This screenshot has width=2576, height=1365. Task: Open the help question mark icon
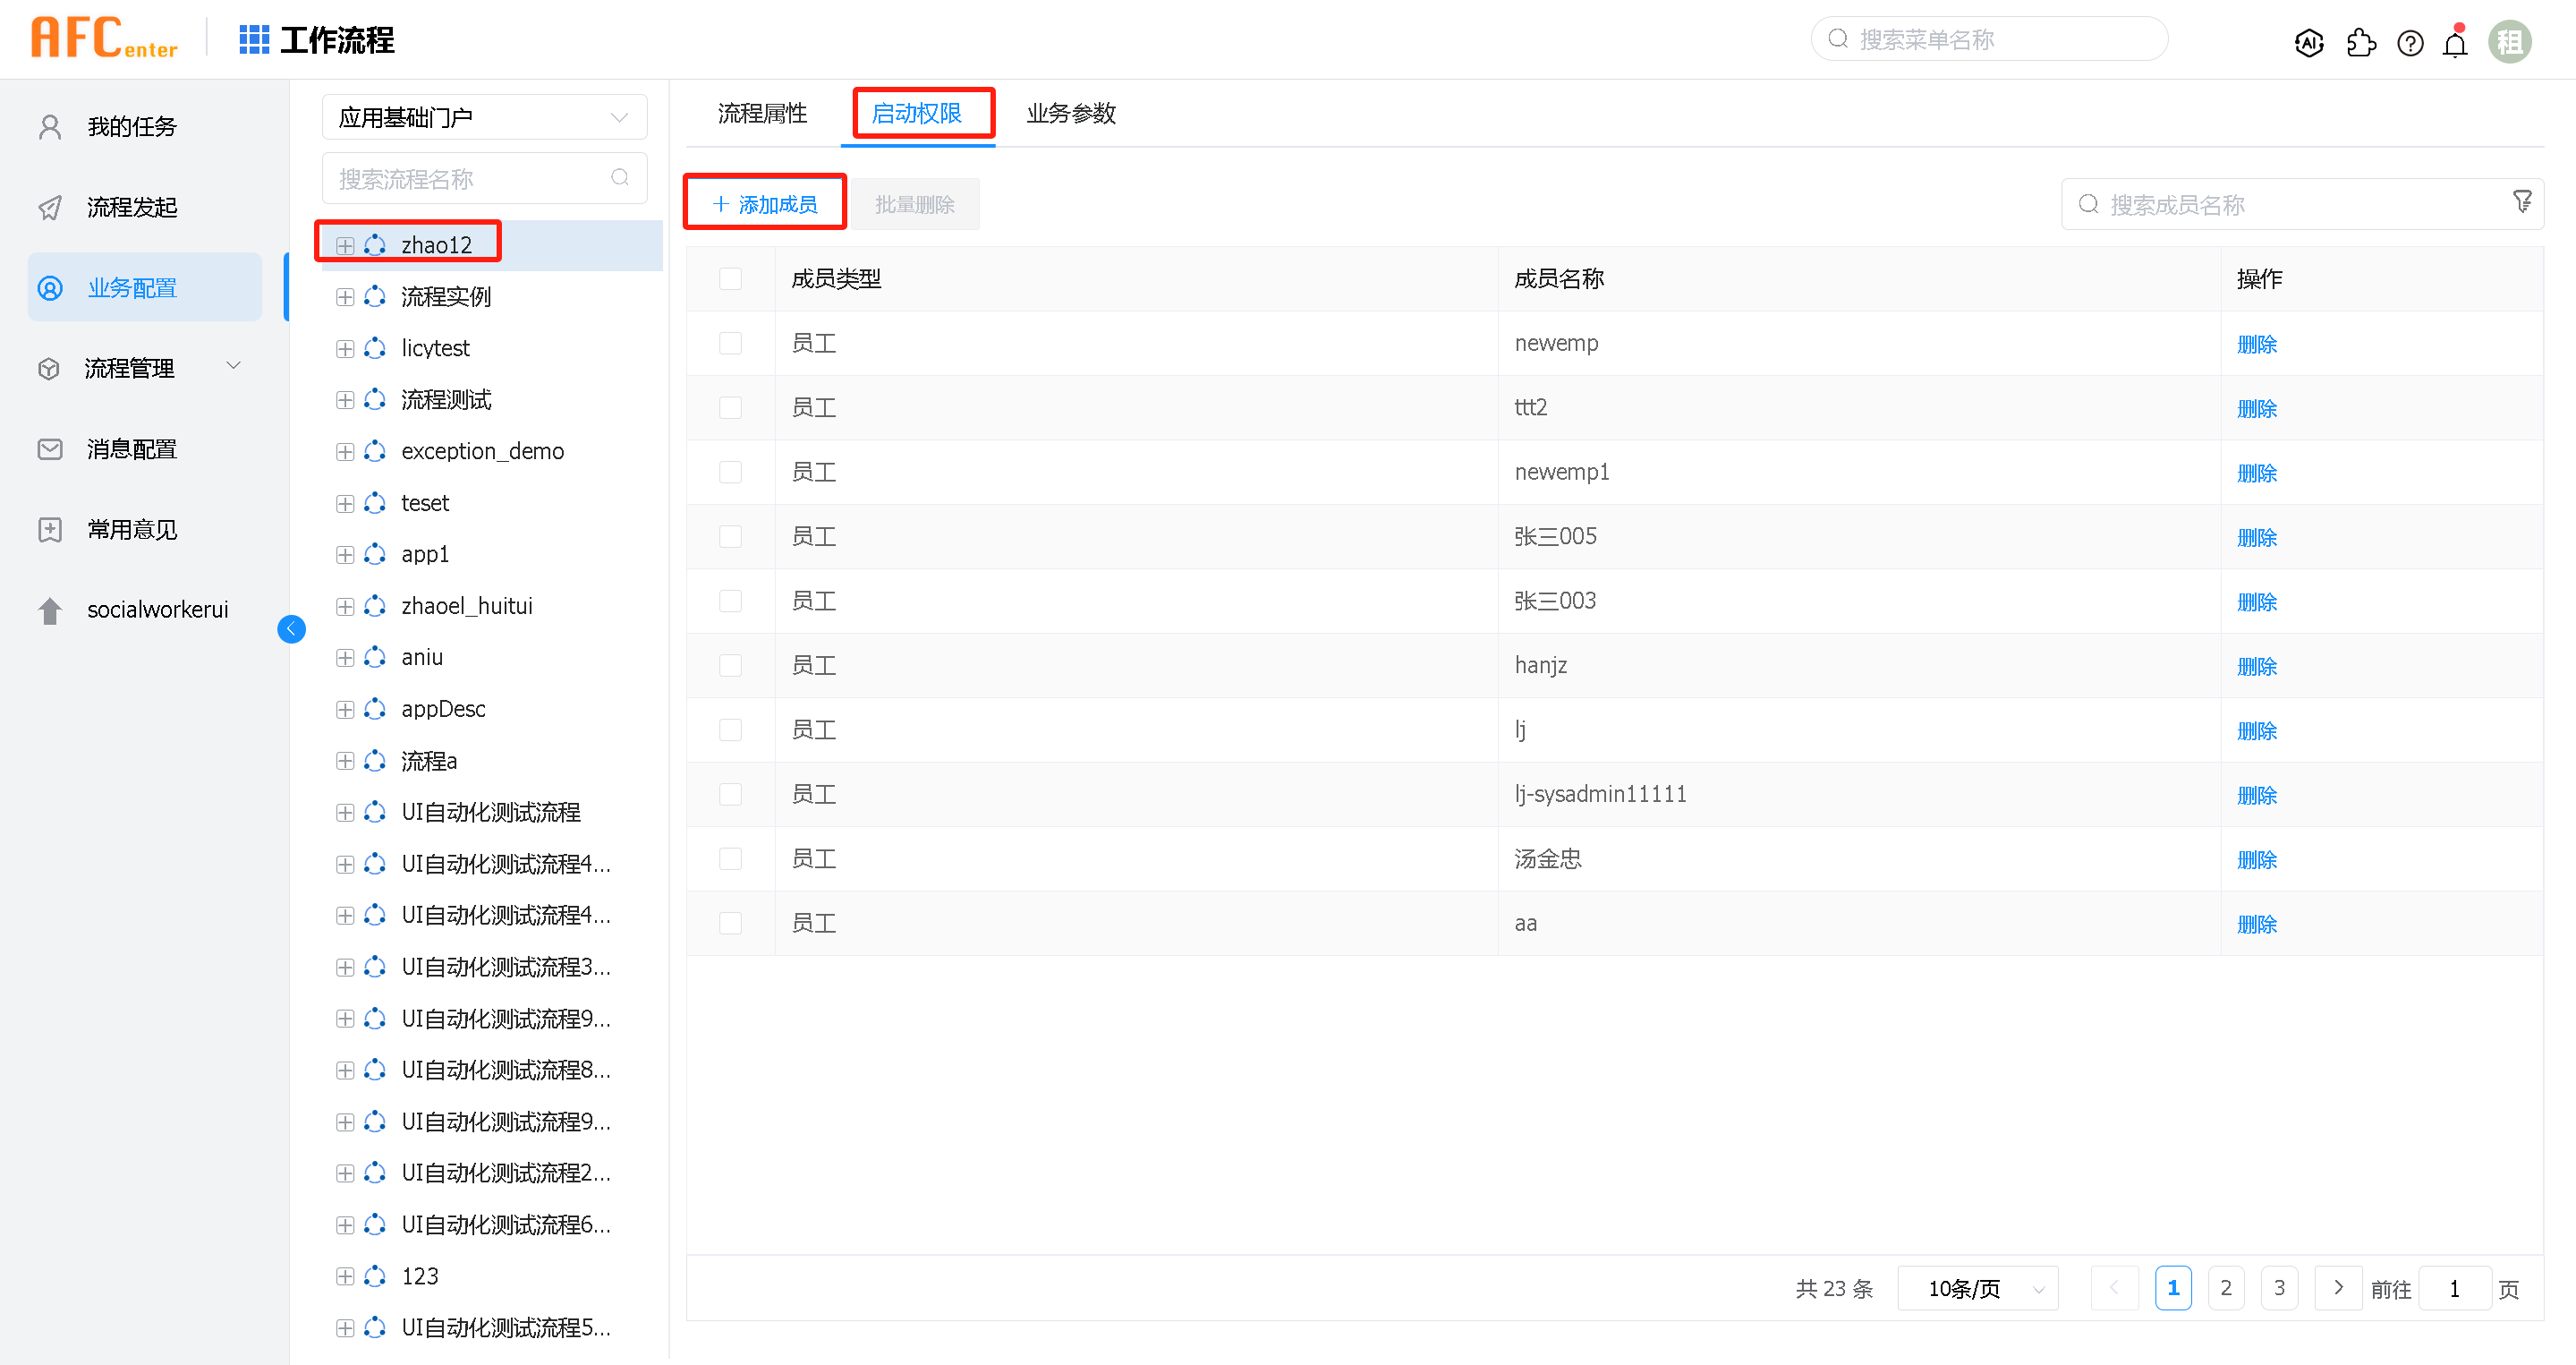point(2410,43)
